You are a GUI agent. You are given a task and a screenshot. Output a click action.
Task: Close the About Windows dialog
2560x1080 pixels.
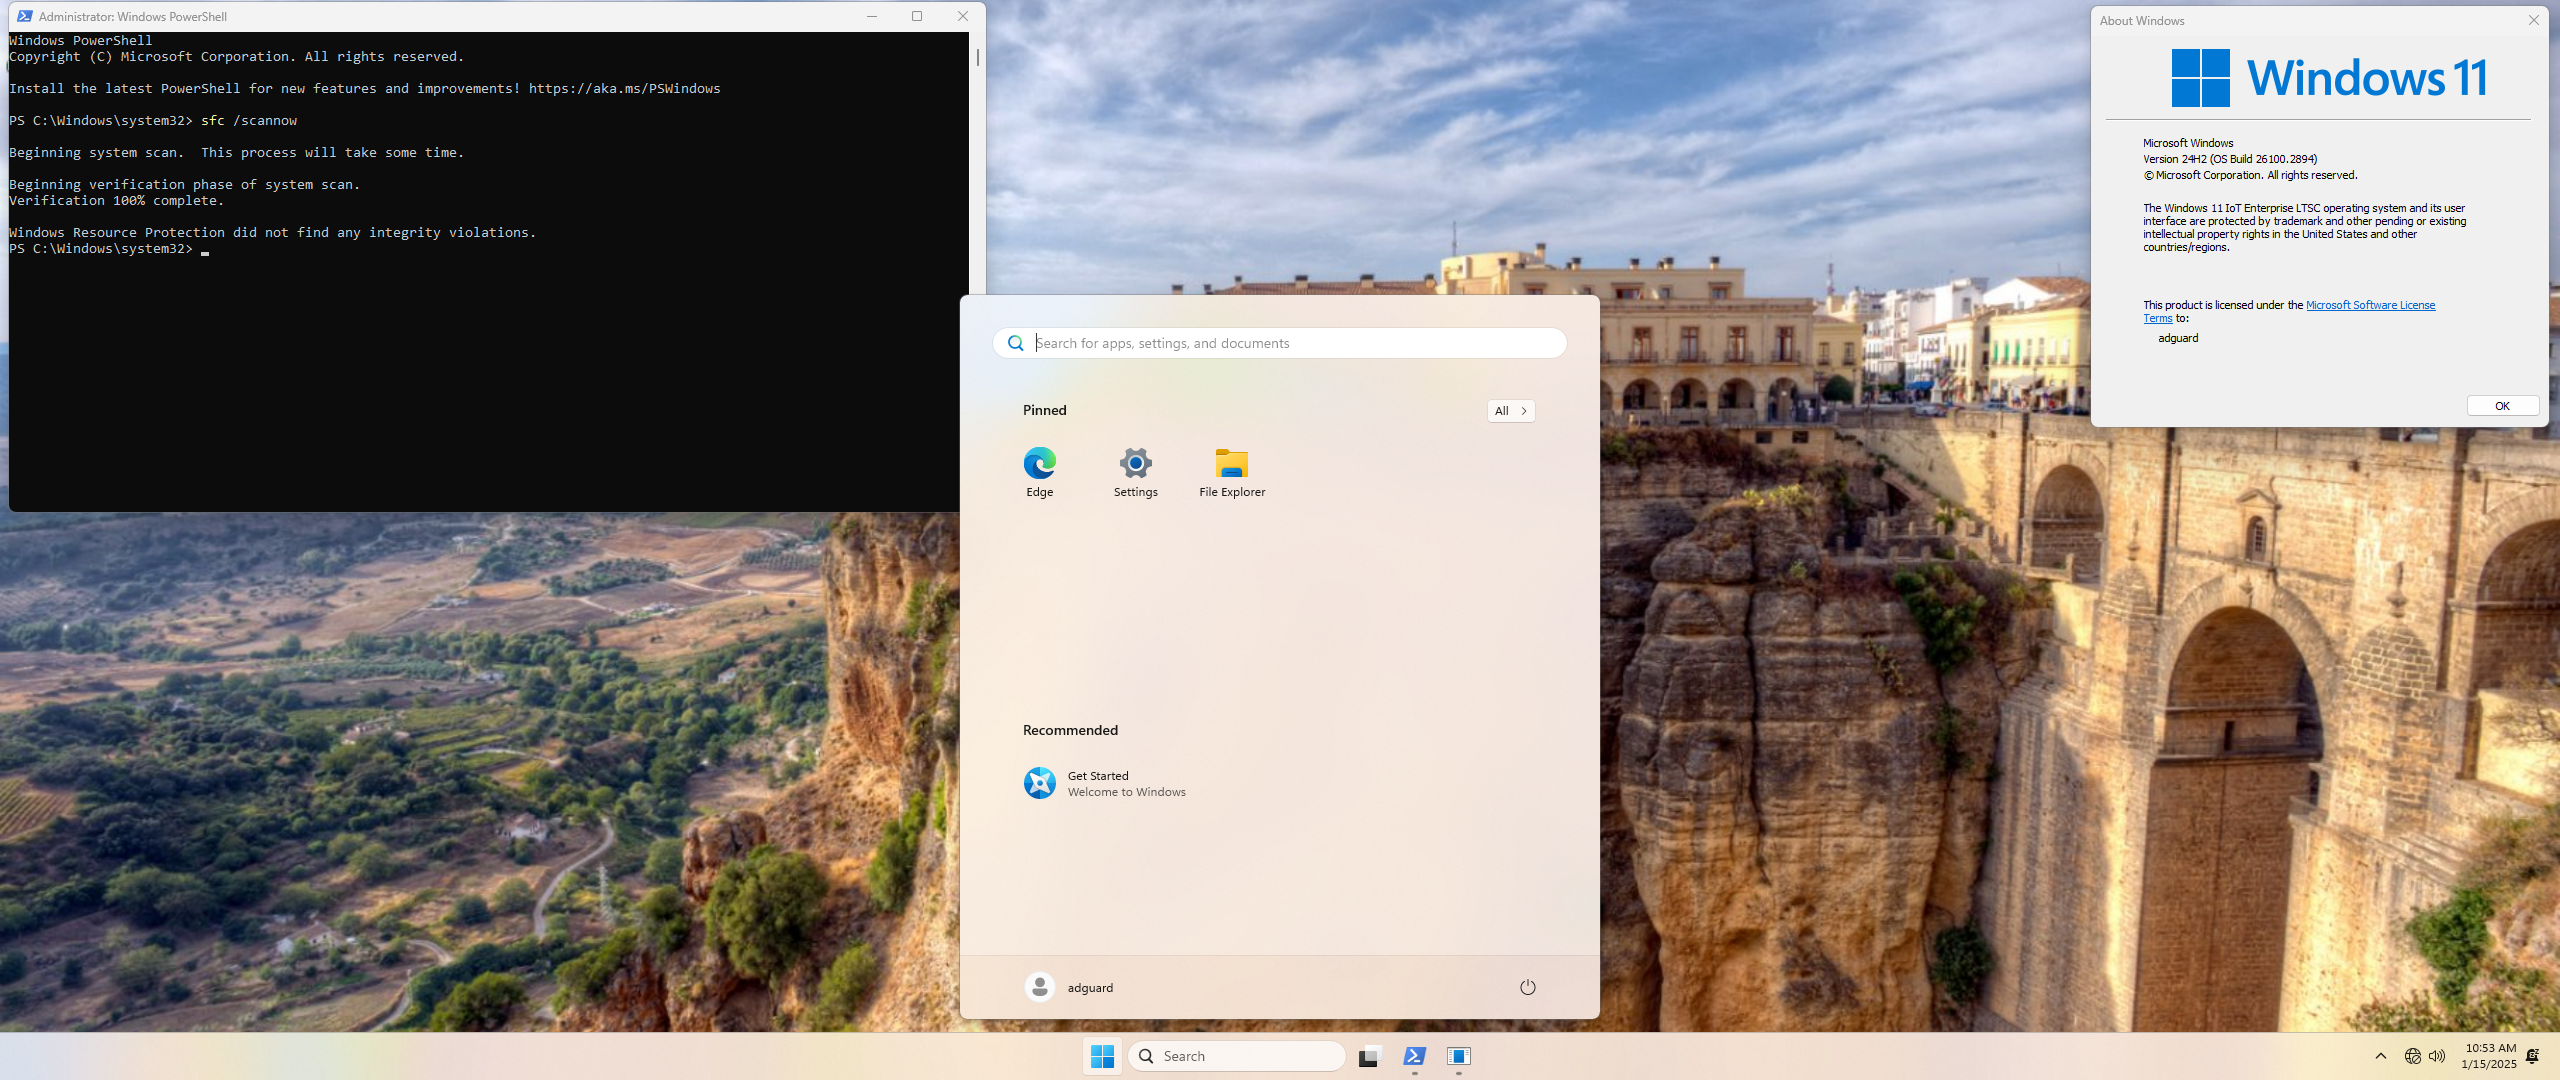[x=2534, y=20]
